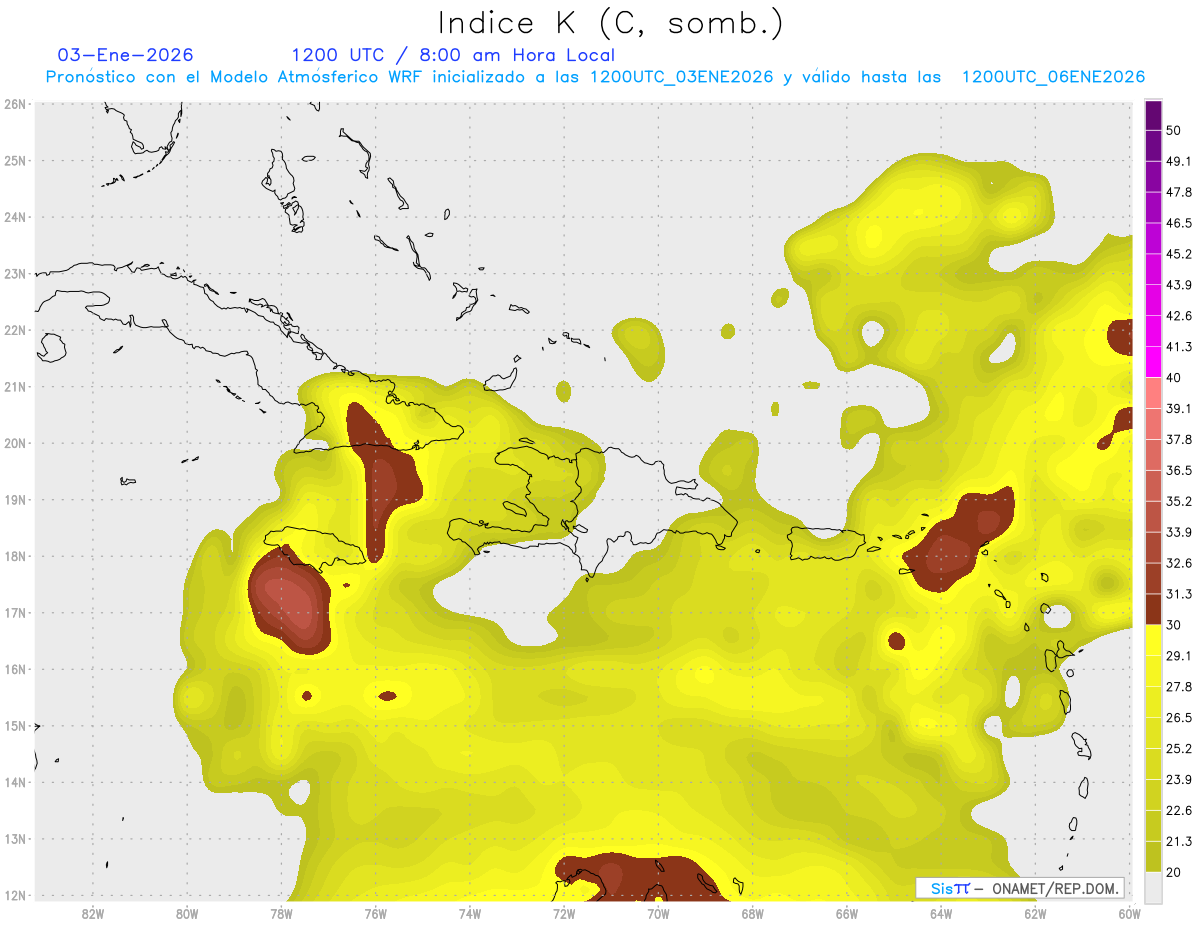Click the bright magenta swatch between 40 and 41.3
1200x927 pixels.
pos(1153,362)
